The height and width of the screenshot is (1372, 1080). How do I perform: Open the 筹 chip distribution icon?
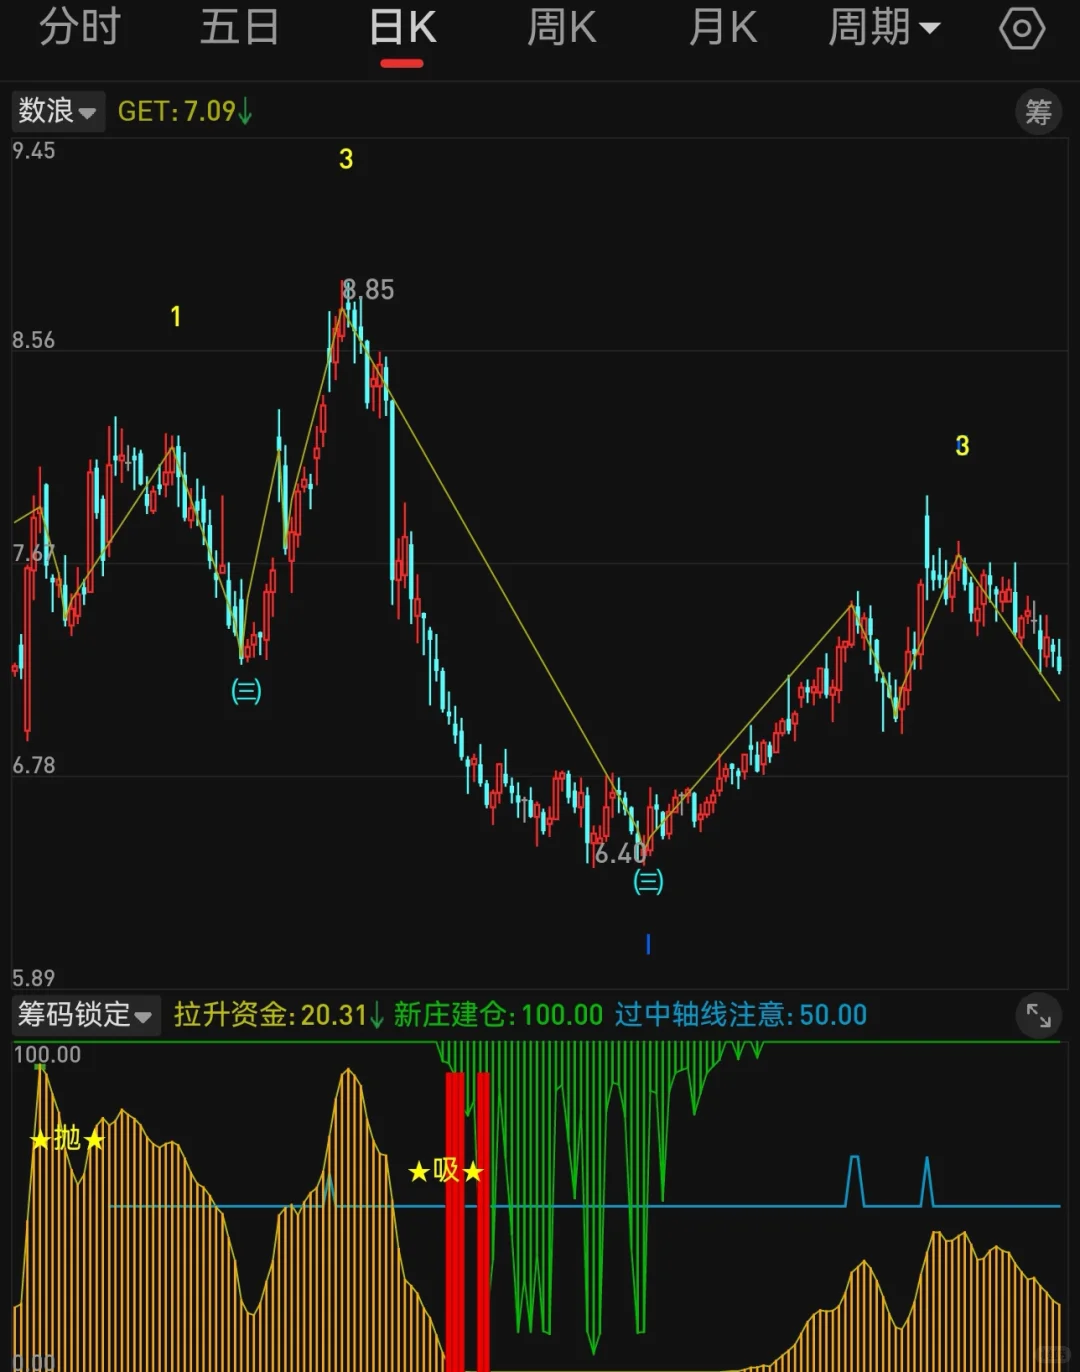coord(1038,111)
